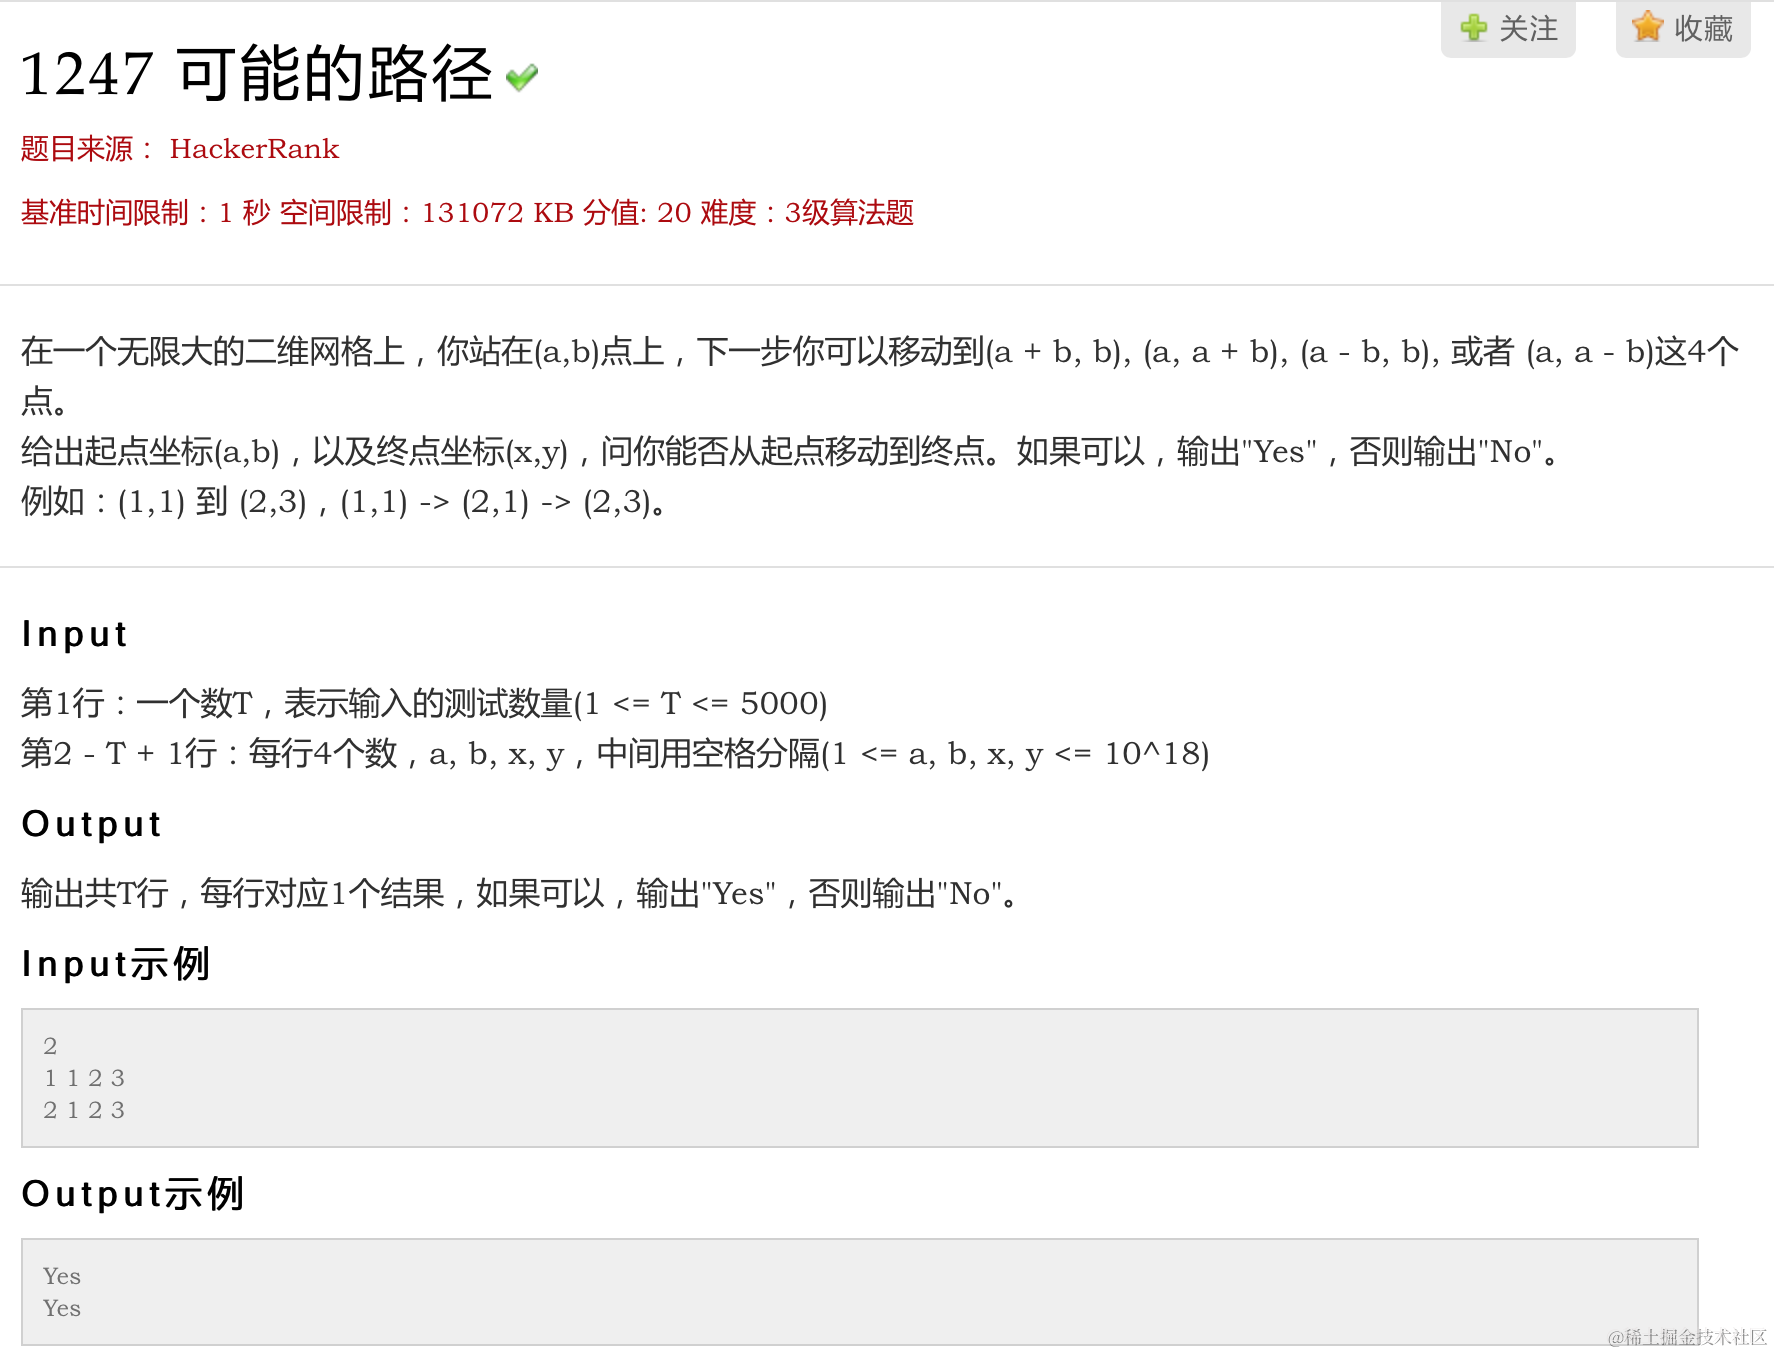The height and width of the screenshot is (1354, 1774).
Task: Click the score text 分值: 20
Action: point(637,213)
